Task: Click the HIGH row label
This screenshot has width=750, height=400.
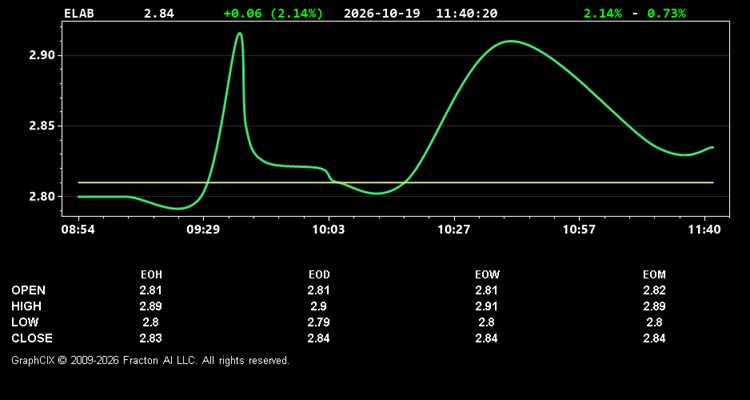Action: (x=26, y=306)
